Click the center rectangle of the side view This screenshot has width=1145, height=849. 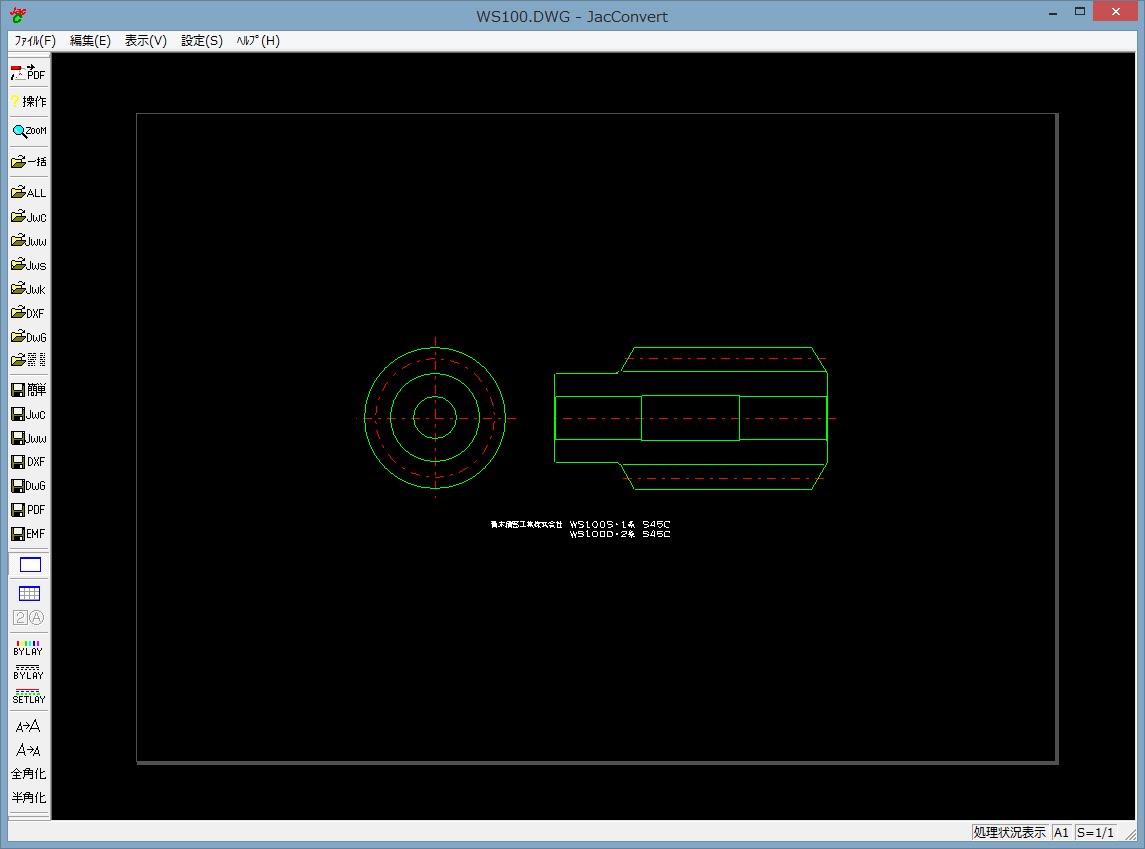pos(690,418)
